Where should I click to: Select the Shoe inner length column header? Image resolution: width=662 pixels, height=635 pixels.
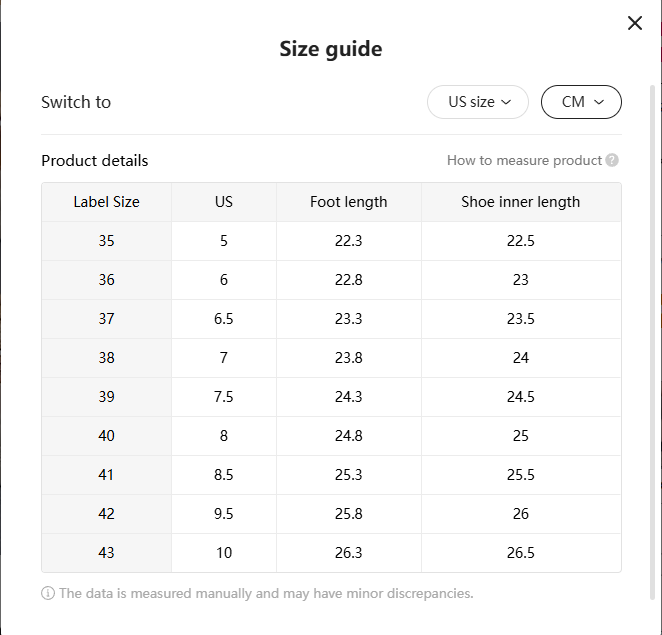[x=520, y=202]
